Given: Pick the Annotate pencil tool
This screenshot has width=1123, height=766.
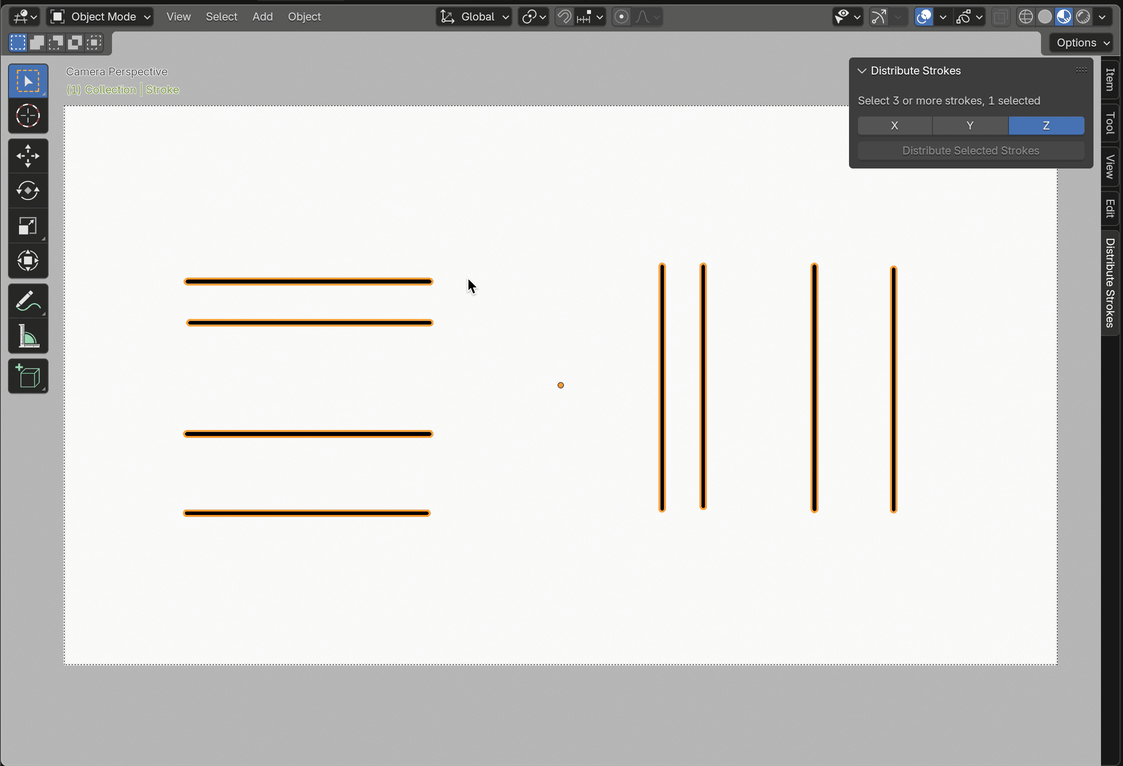Looking at the screenshot, I should [28, 301].
